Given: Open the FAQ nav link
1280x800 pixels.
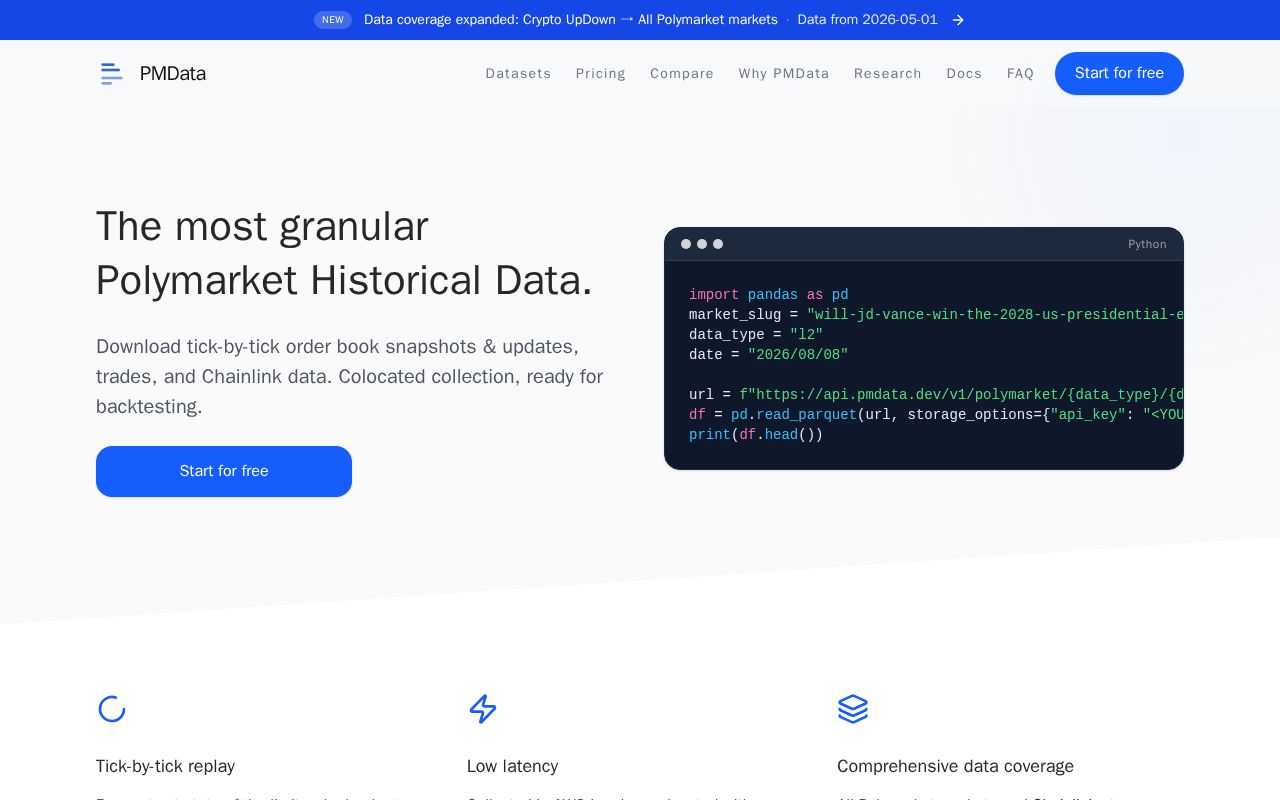Looking at the screenshot, I should 1020,73.
